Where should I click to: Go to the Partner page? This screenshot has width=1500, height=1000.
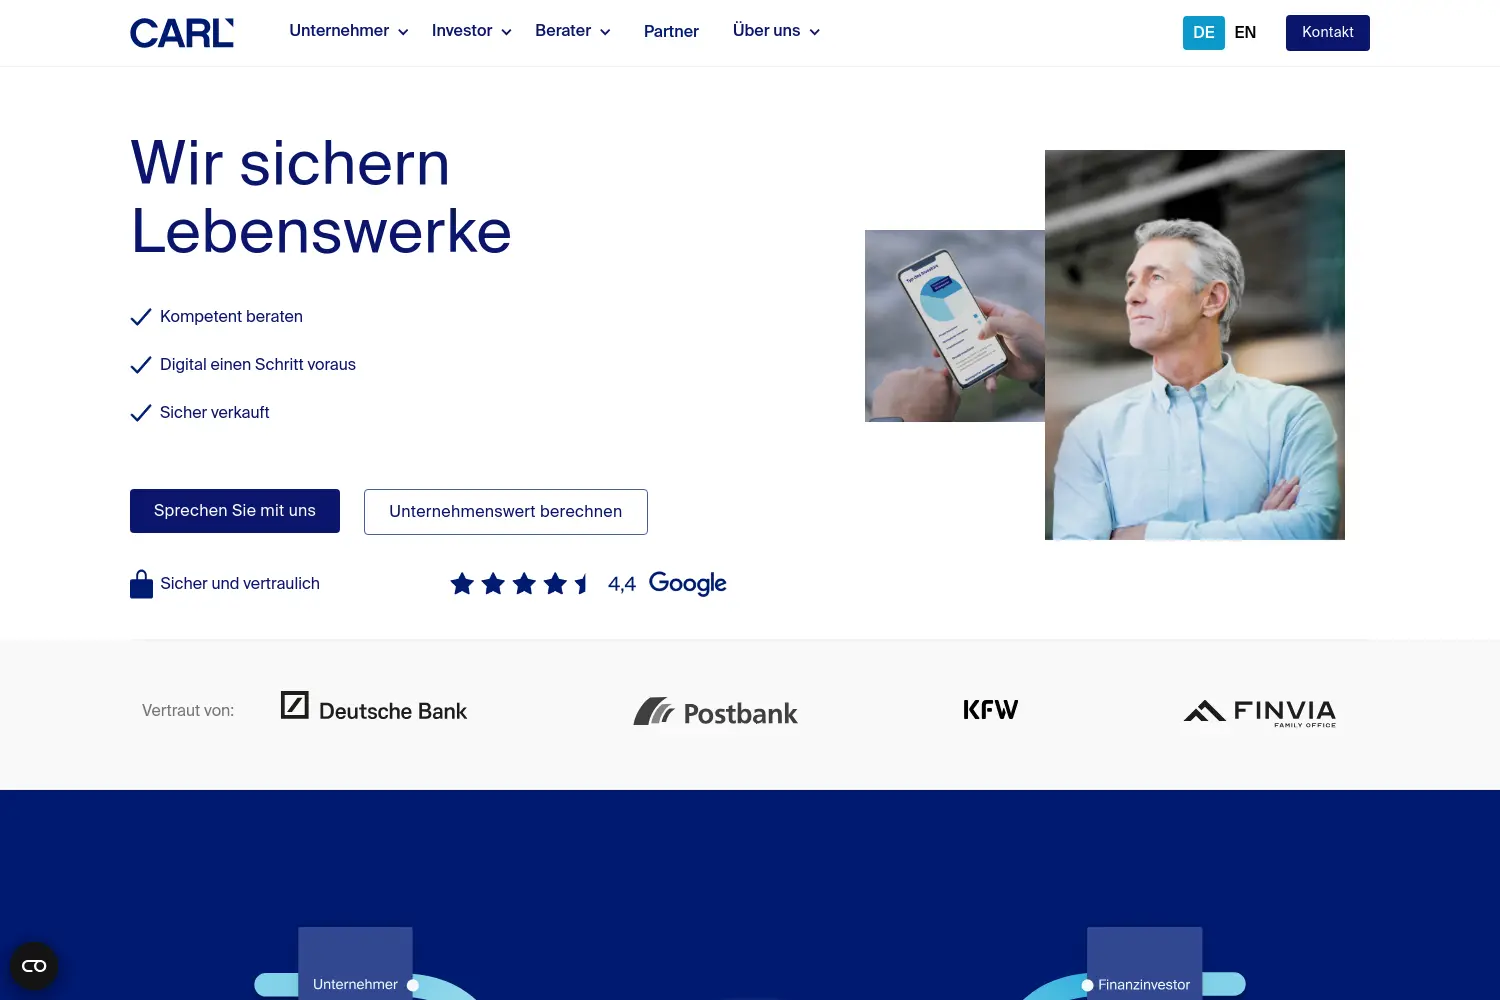(671, 32)
